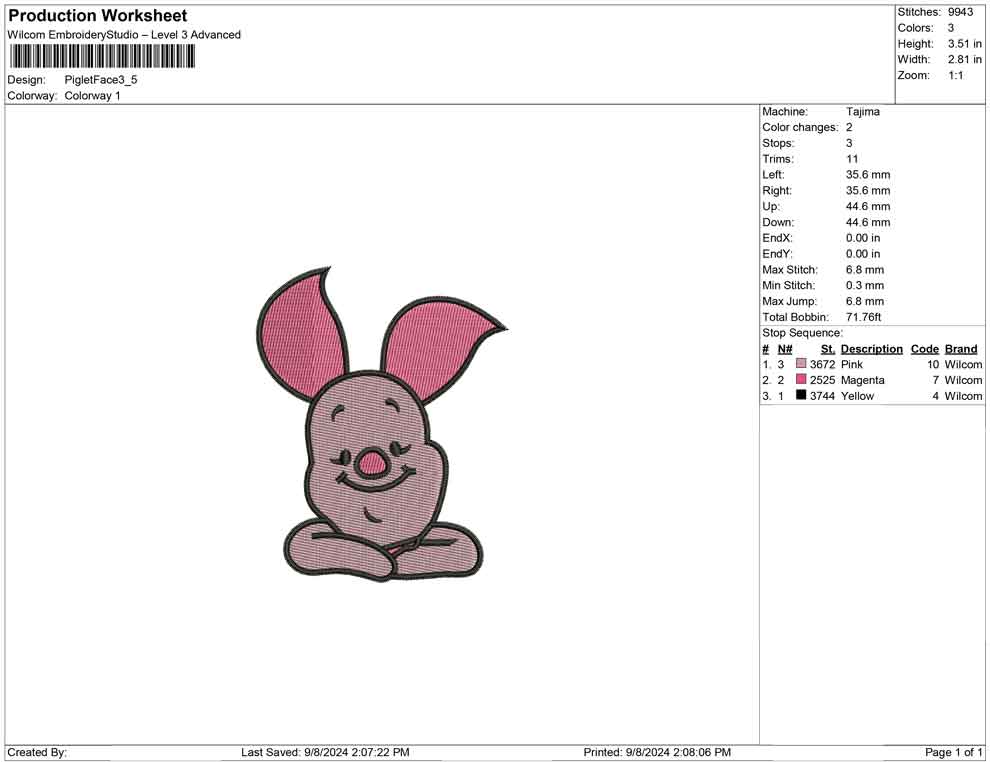Click the stitch count 9943

[x=960, y=12]
